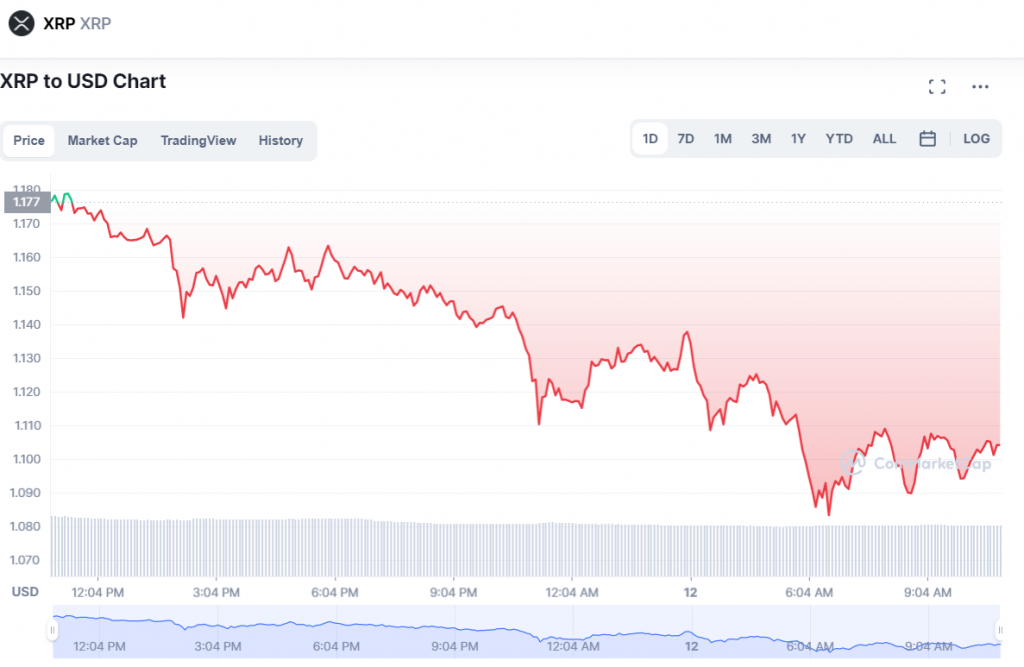Image resolution: width=1024 pixels, height=667 pixels.
Task: Choose the 3M time range
Action: [761, 139]
